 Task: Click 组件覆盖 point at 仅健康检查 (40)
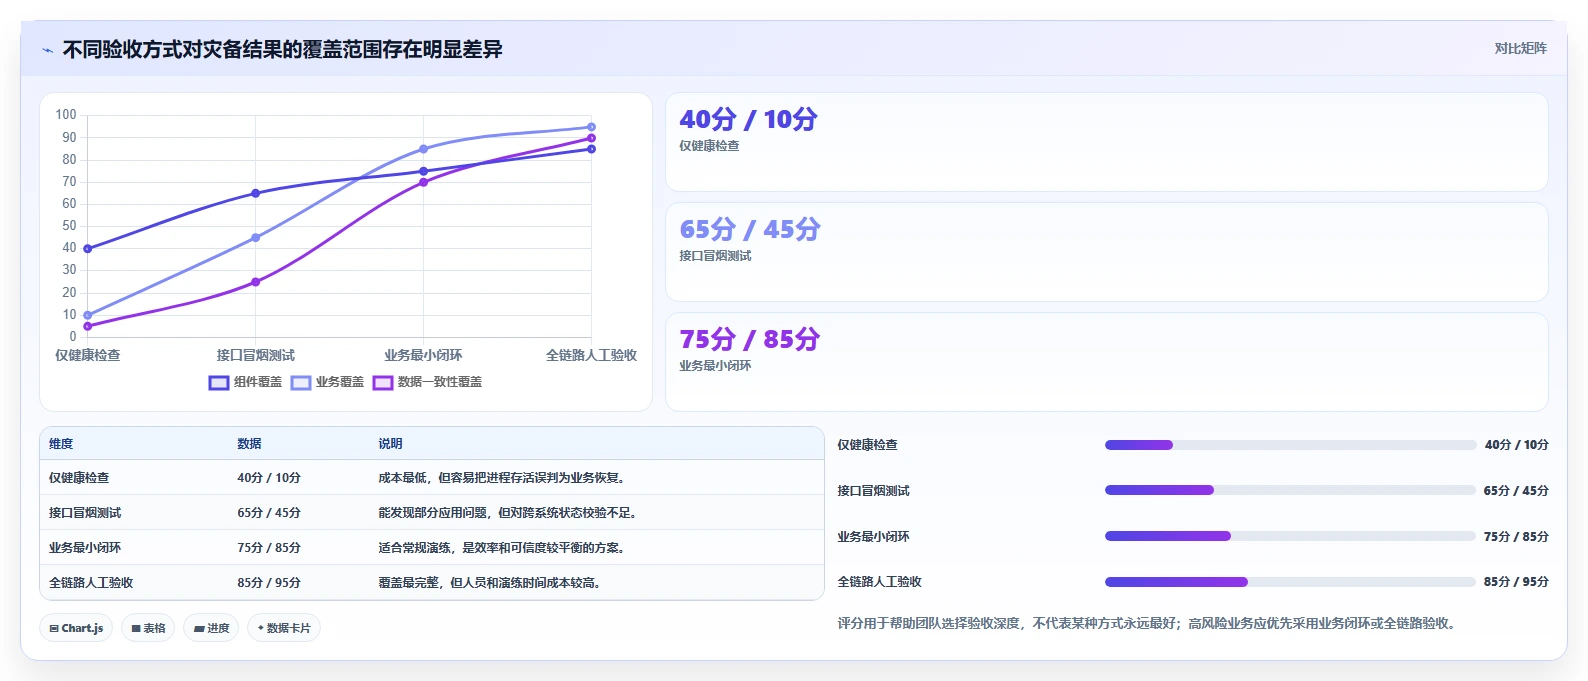tap(88, 248)
